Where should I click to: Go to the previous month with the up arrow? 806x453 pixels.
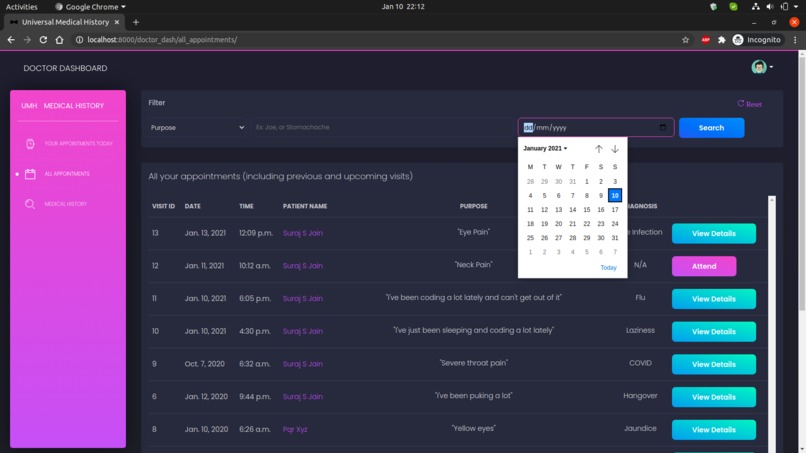(x=599, y=149)
